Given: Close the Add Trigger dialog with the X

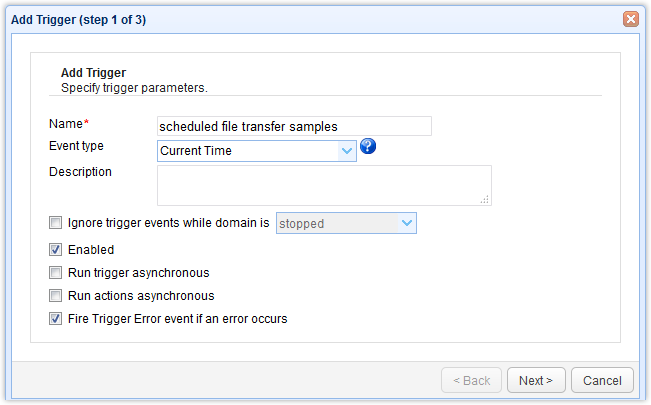Looking at the screenshot, I should pos(630,19).
